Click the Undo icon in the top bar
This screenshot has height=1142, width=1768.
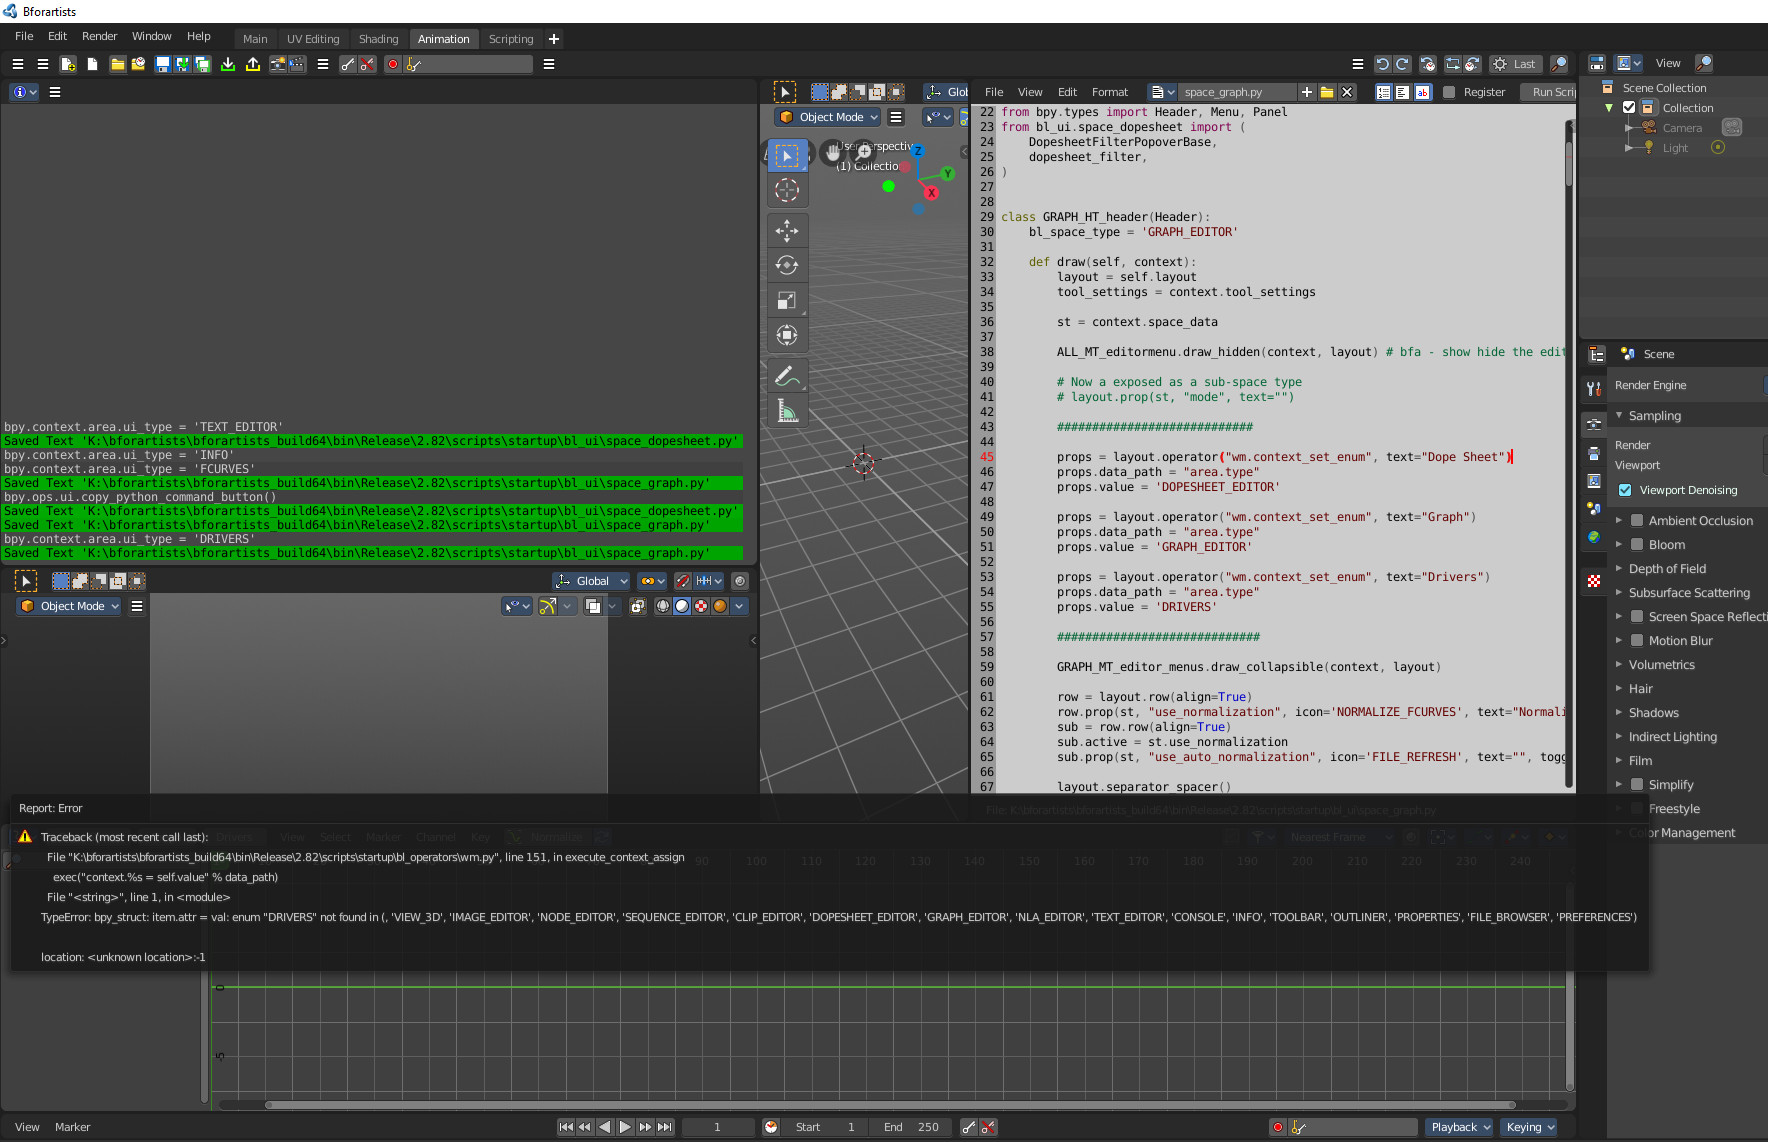[x=1382, y=64]
